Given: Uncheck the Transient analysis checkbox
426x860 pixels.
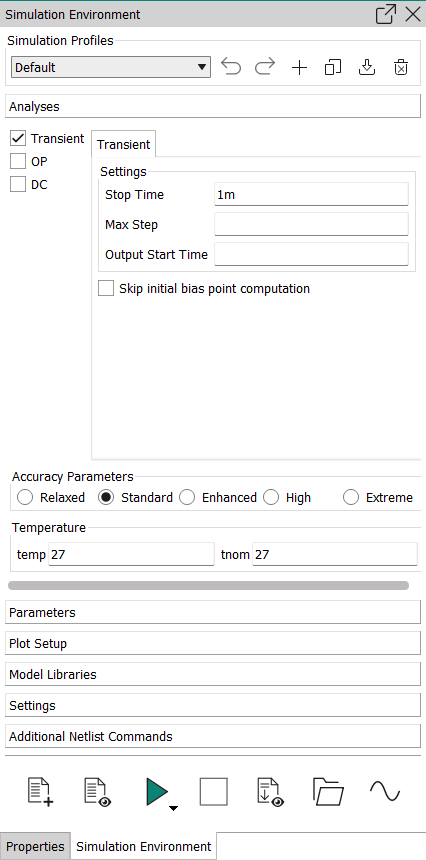Looking at the screenshot, I should (18, 138).
